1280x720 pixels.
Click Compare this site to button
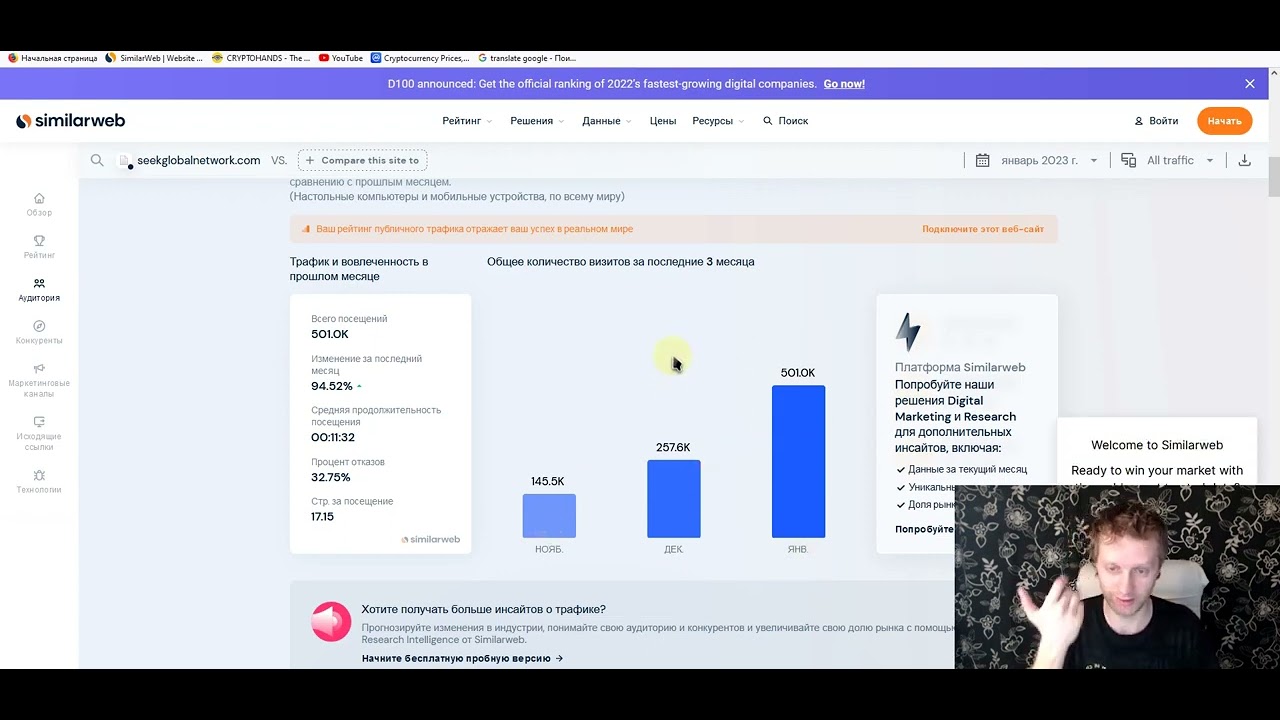(362, 160)
